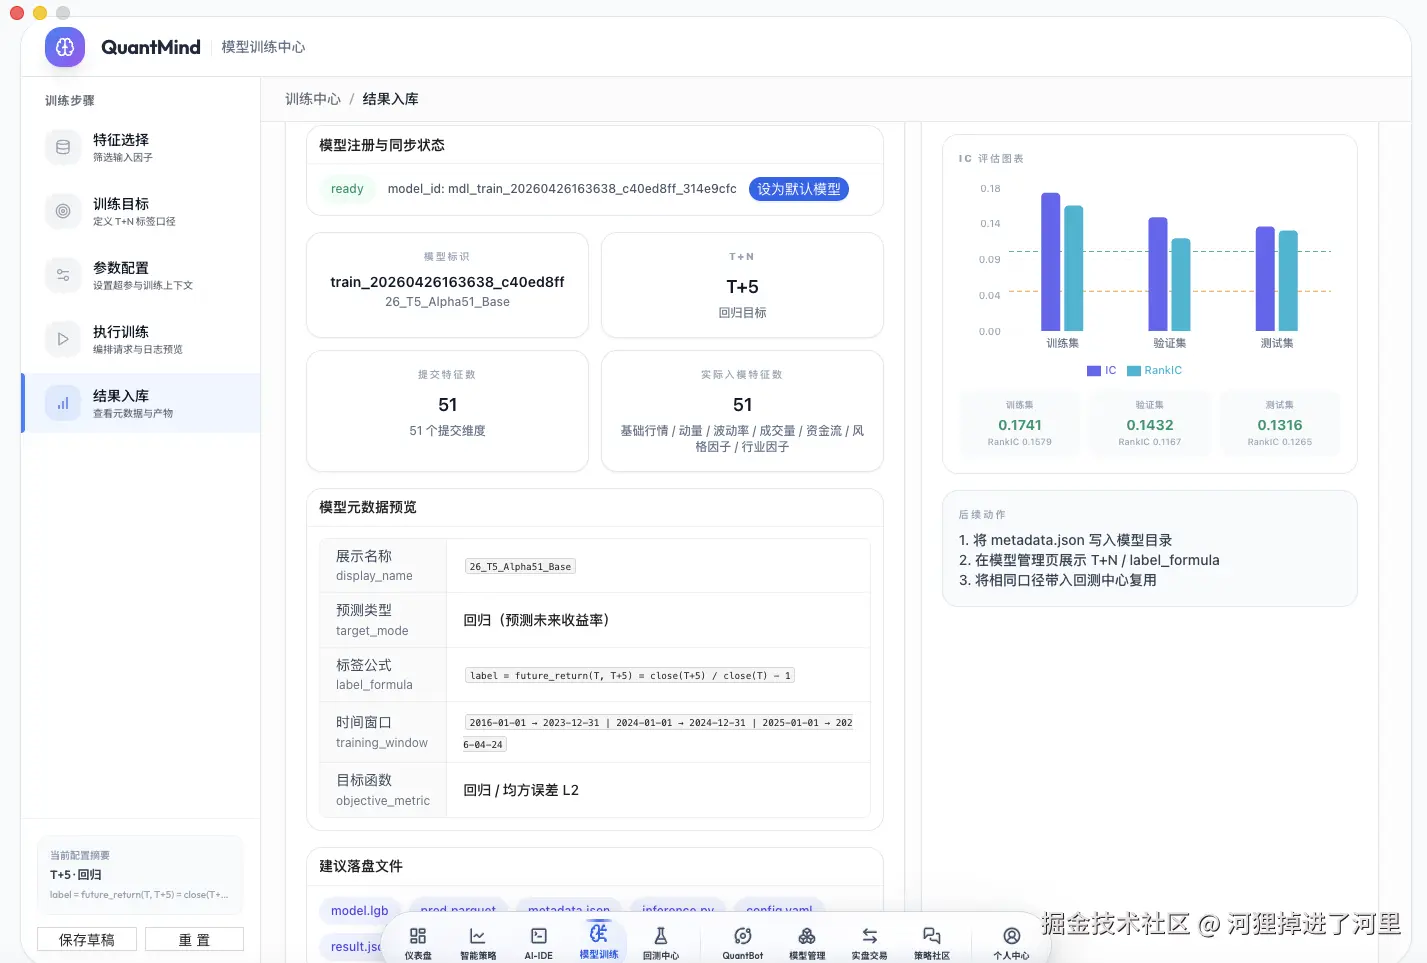Click 建议落盘文件 section header
This screenshot has height=963, width=1427.
(361, 866)
